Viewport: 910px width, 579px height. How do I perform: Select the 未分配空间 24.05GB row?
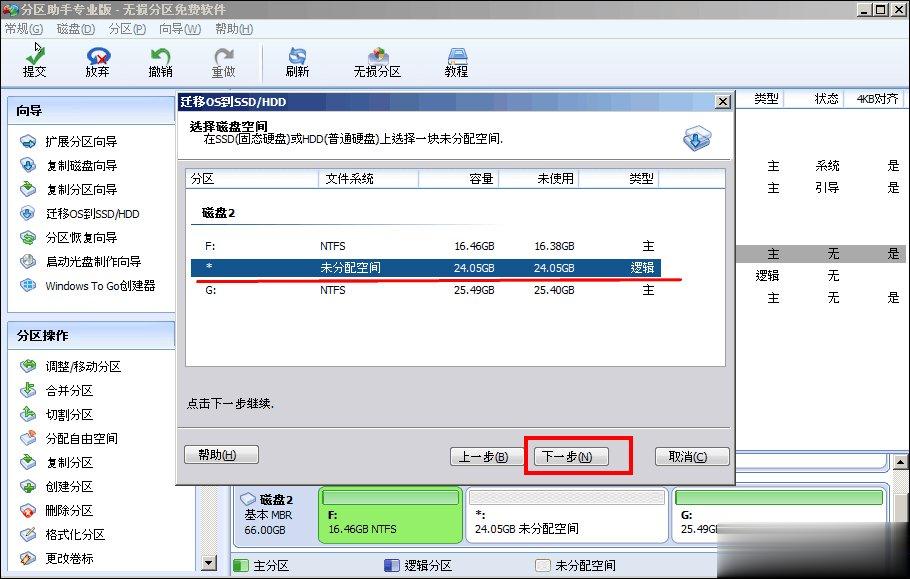click(x=426, y=267)
